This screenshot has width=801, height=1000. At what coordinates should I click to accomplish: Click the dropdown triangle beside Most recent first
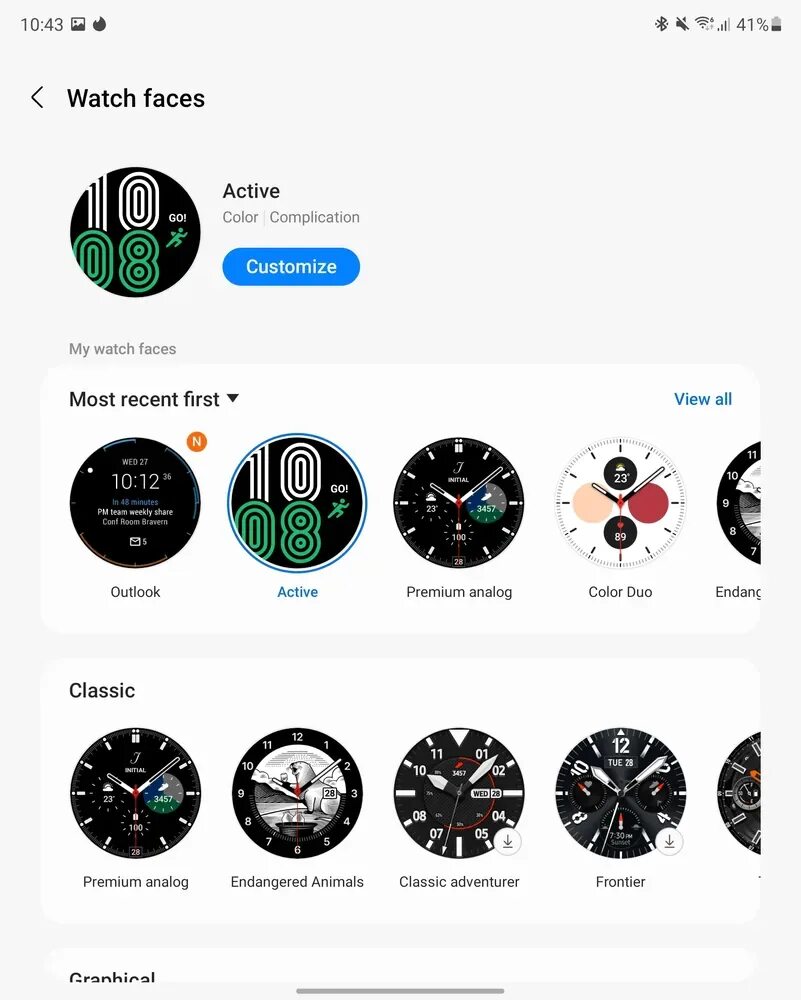pos(233,398)
